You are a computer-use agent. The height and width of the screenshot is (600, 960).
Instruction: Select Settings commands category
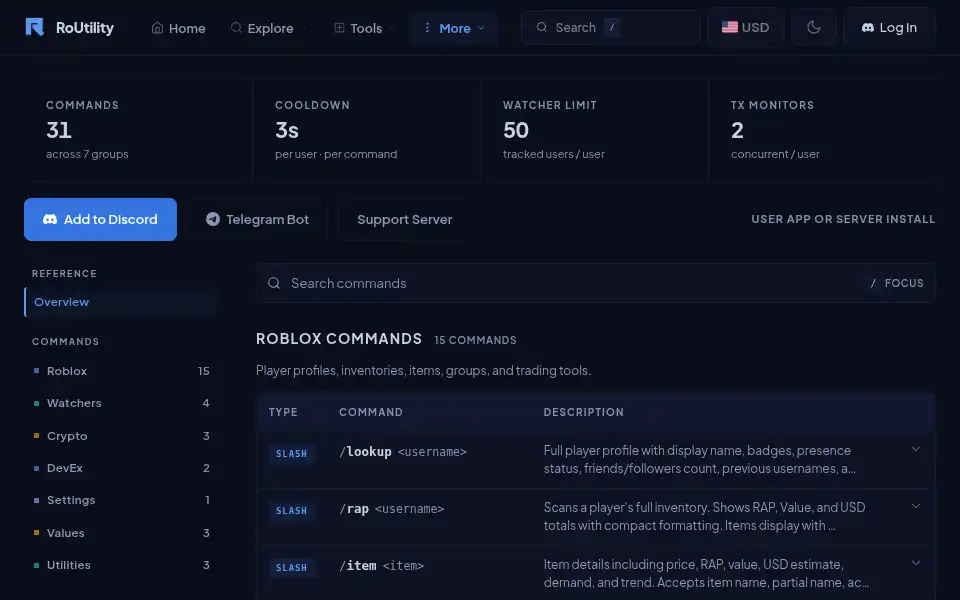click(x=121, y=500)
